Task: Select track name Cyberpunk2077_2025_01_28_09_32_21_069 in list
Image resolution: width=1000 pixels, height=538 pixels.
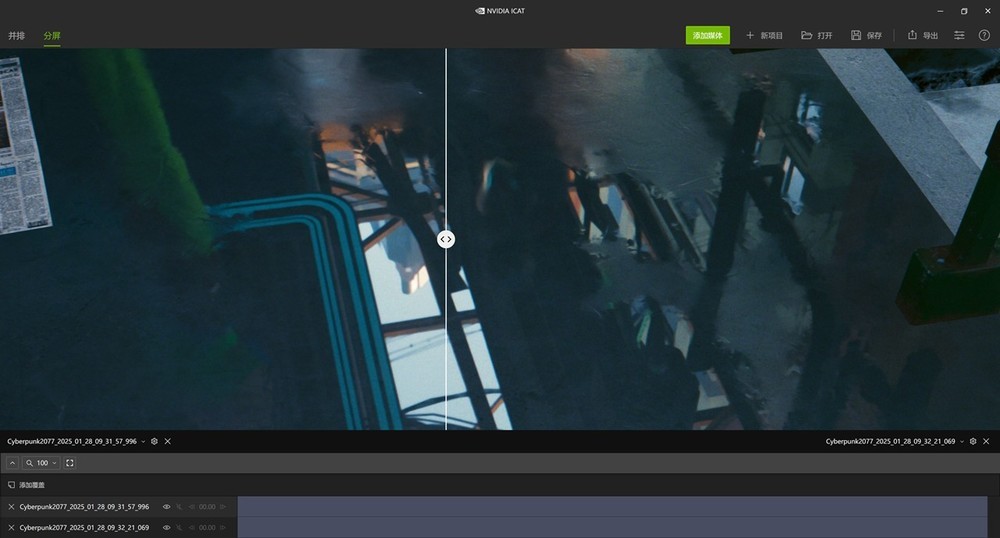Action: (84, 528)
